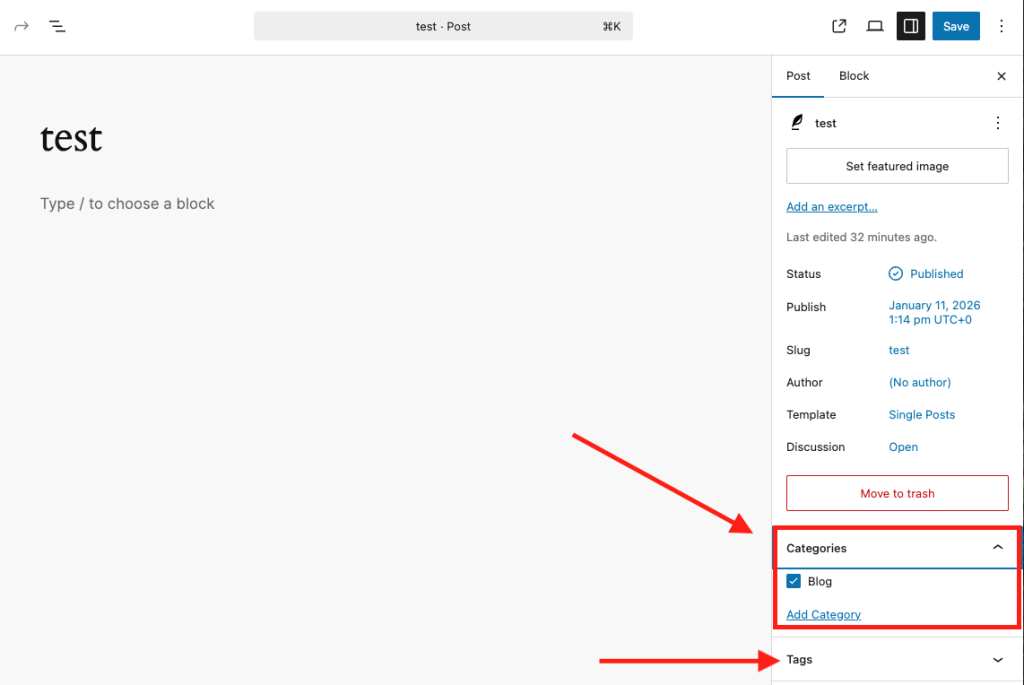This screenshot has height=685, width=1024.
Task: Click the Redo arrow icon
Action: point(21,26)
